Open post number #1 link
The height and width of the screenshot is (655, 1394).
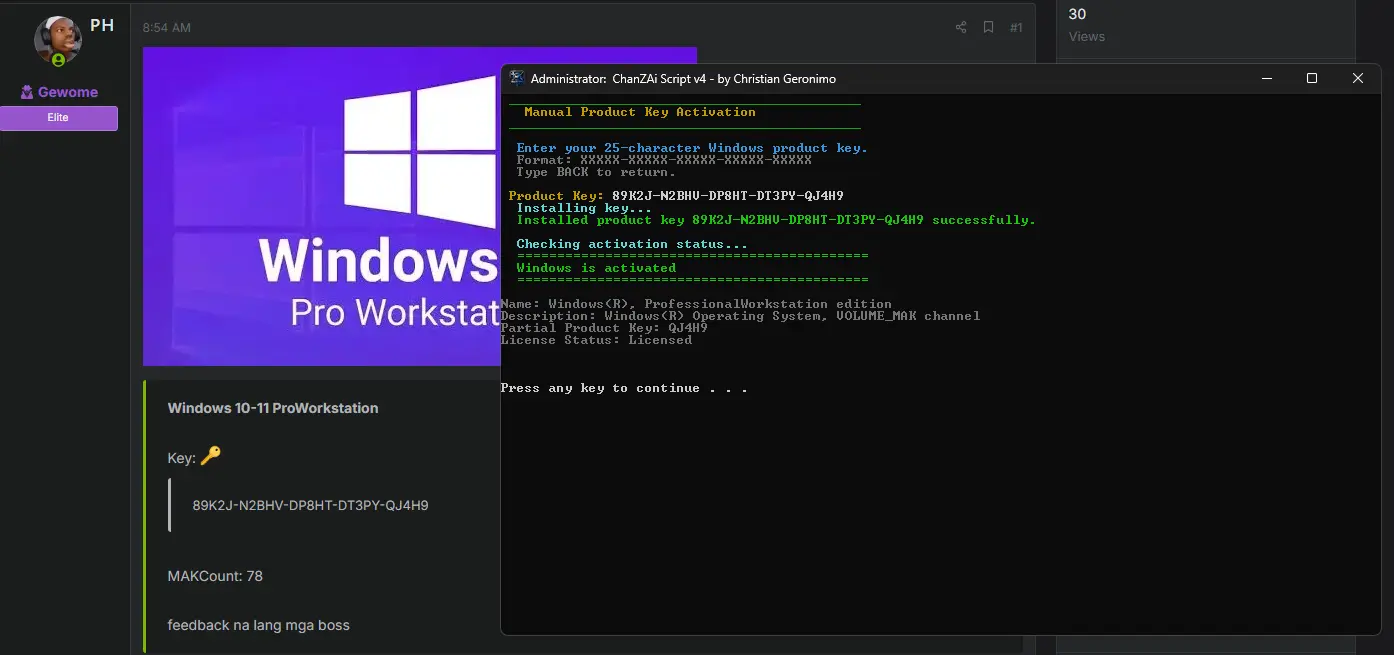(1016, 28)
